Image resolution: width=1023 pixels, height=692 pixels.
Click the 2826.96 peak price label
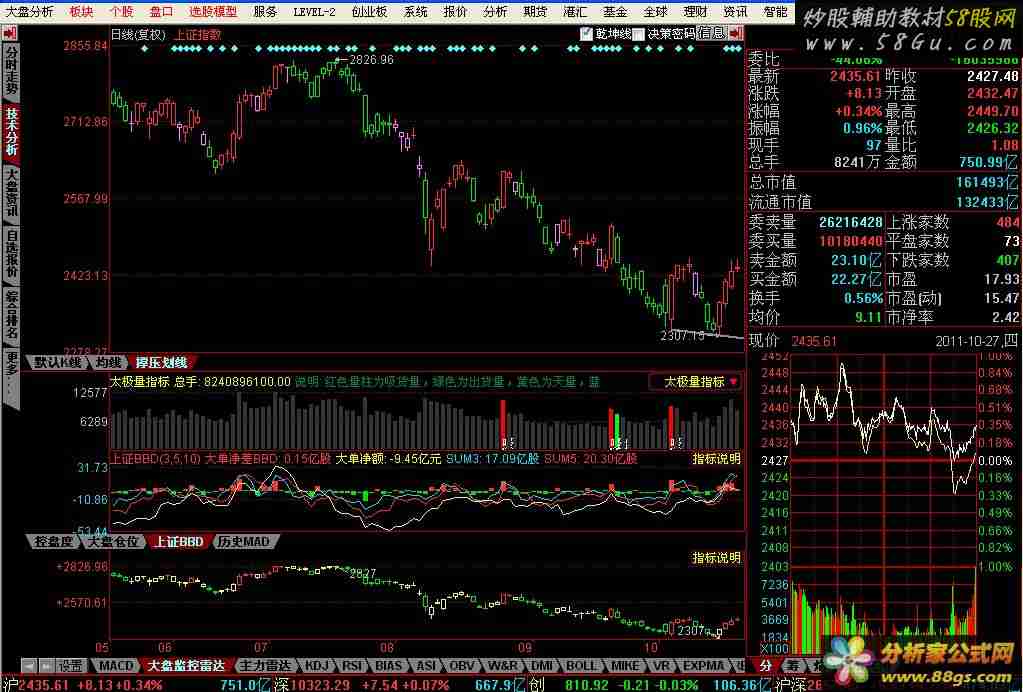click(x=371, y=60)
